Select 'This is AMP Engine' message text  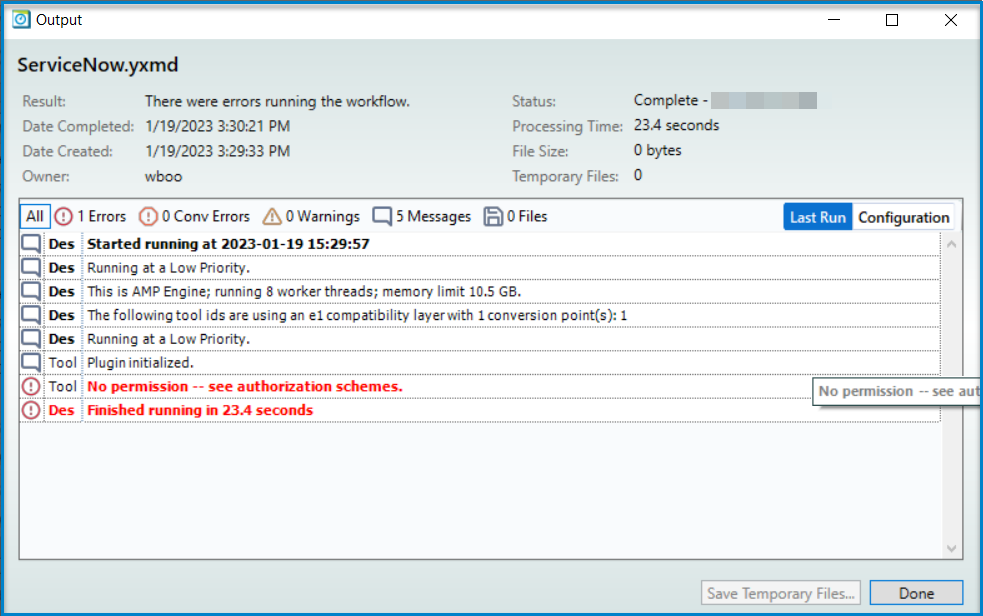304,291
